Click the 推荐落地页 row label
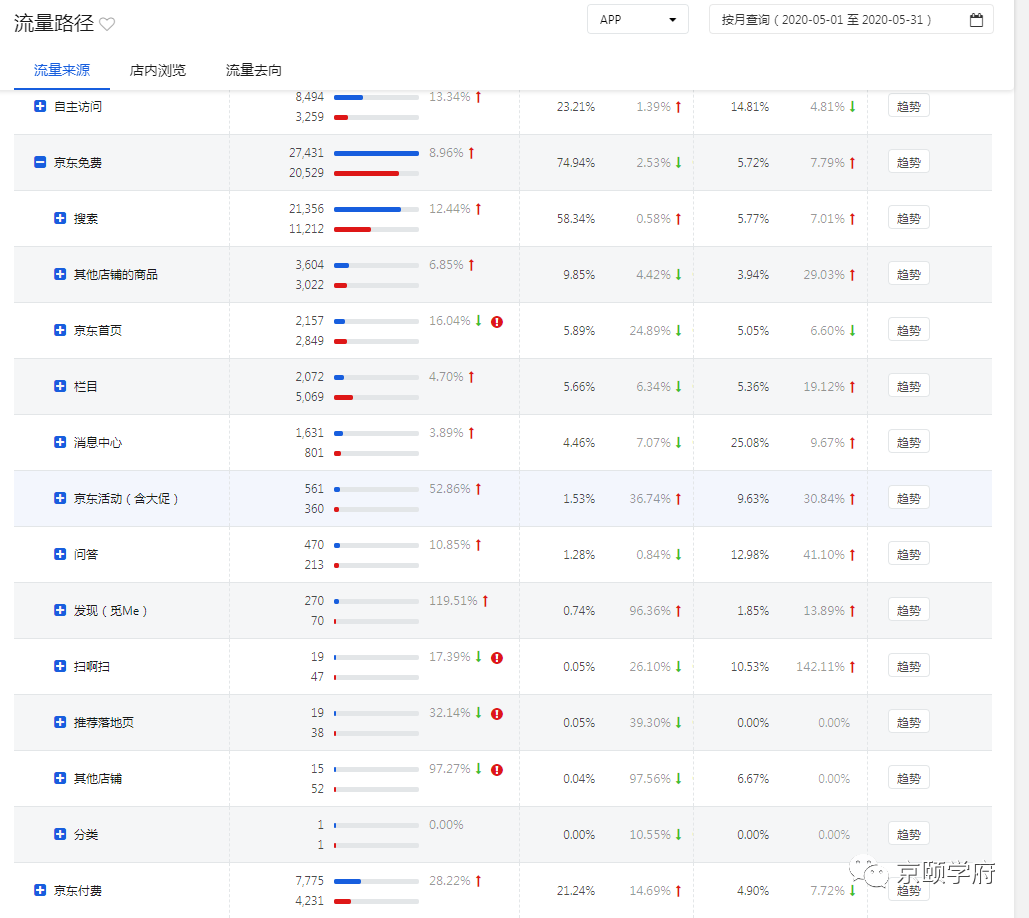Image resolution: width=1029 pixels, height=918 pixels. (104, 722)
